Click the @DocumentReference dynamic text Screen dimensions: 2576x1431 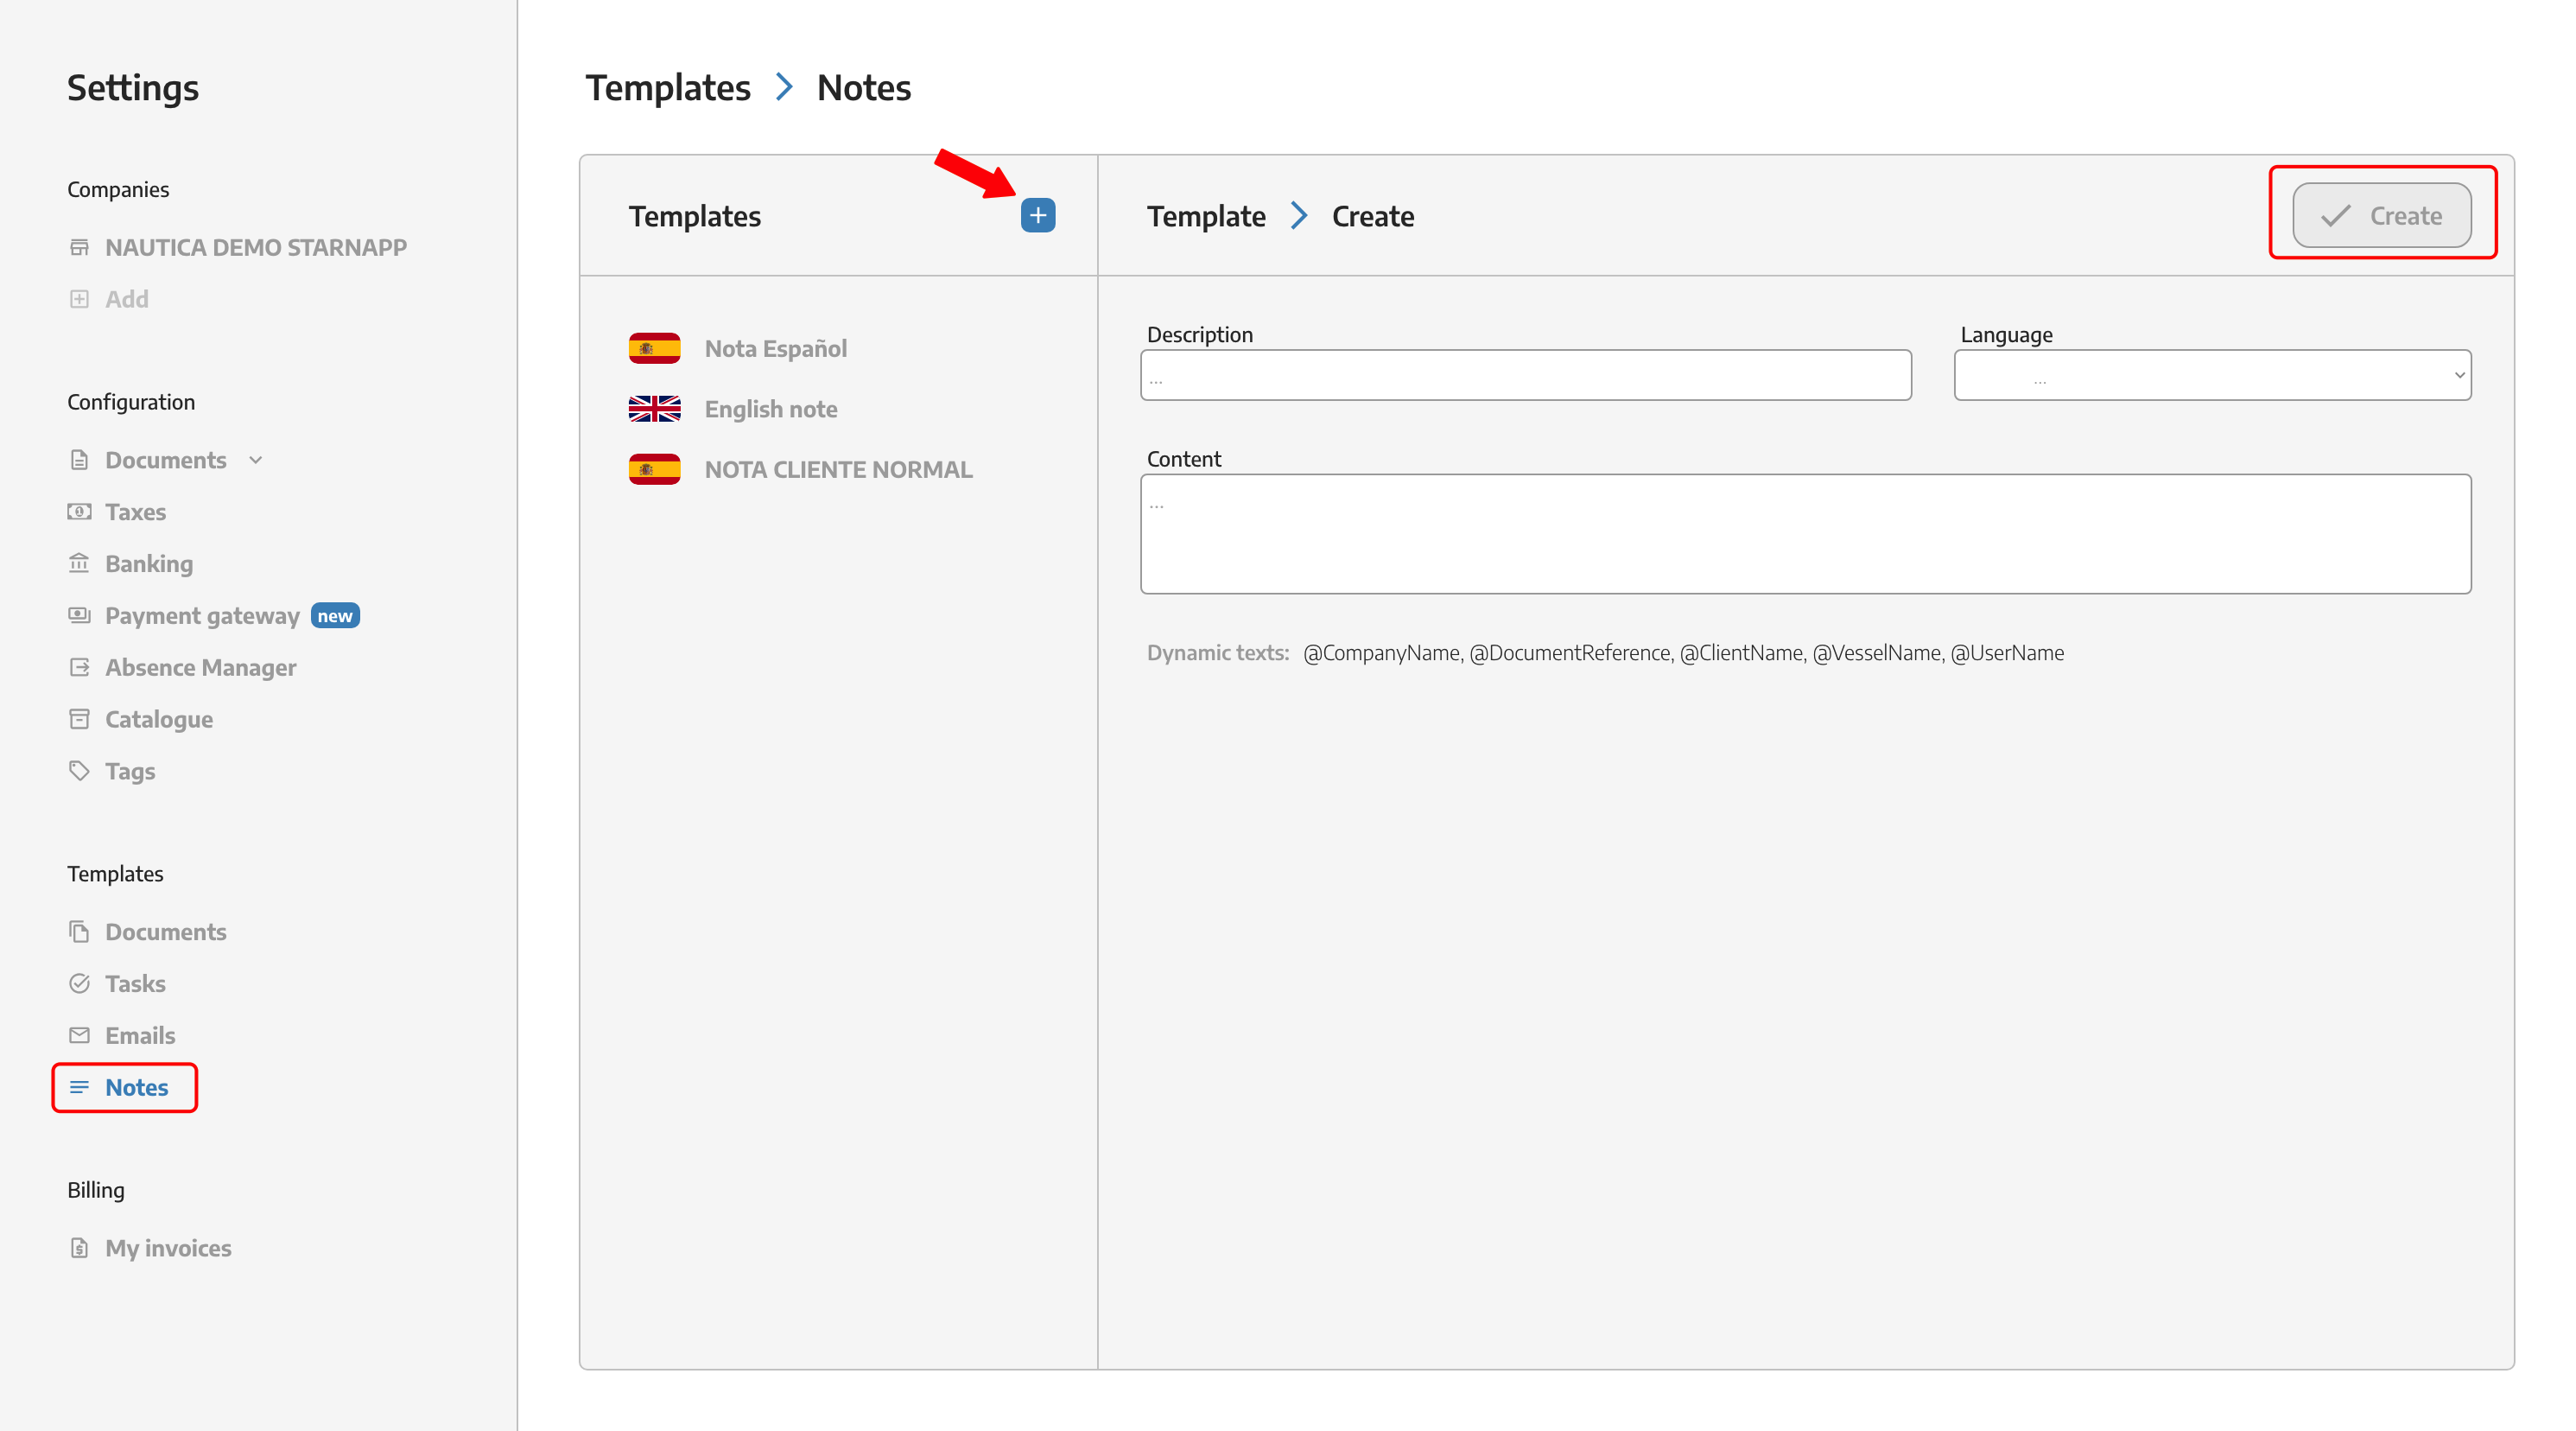1570,653
